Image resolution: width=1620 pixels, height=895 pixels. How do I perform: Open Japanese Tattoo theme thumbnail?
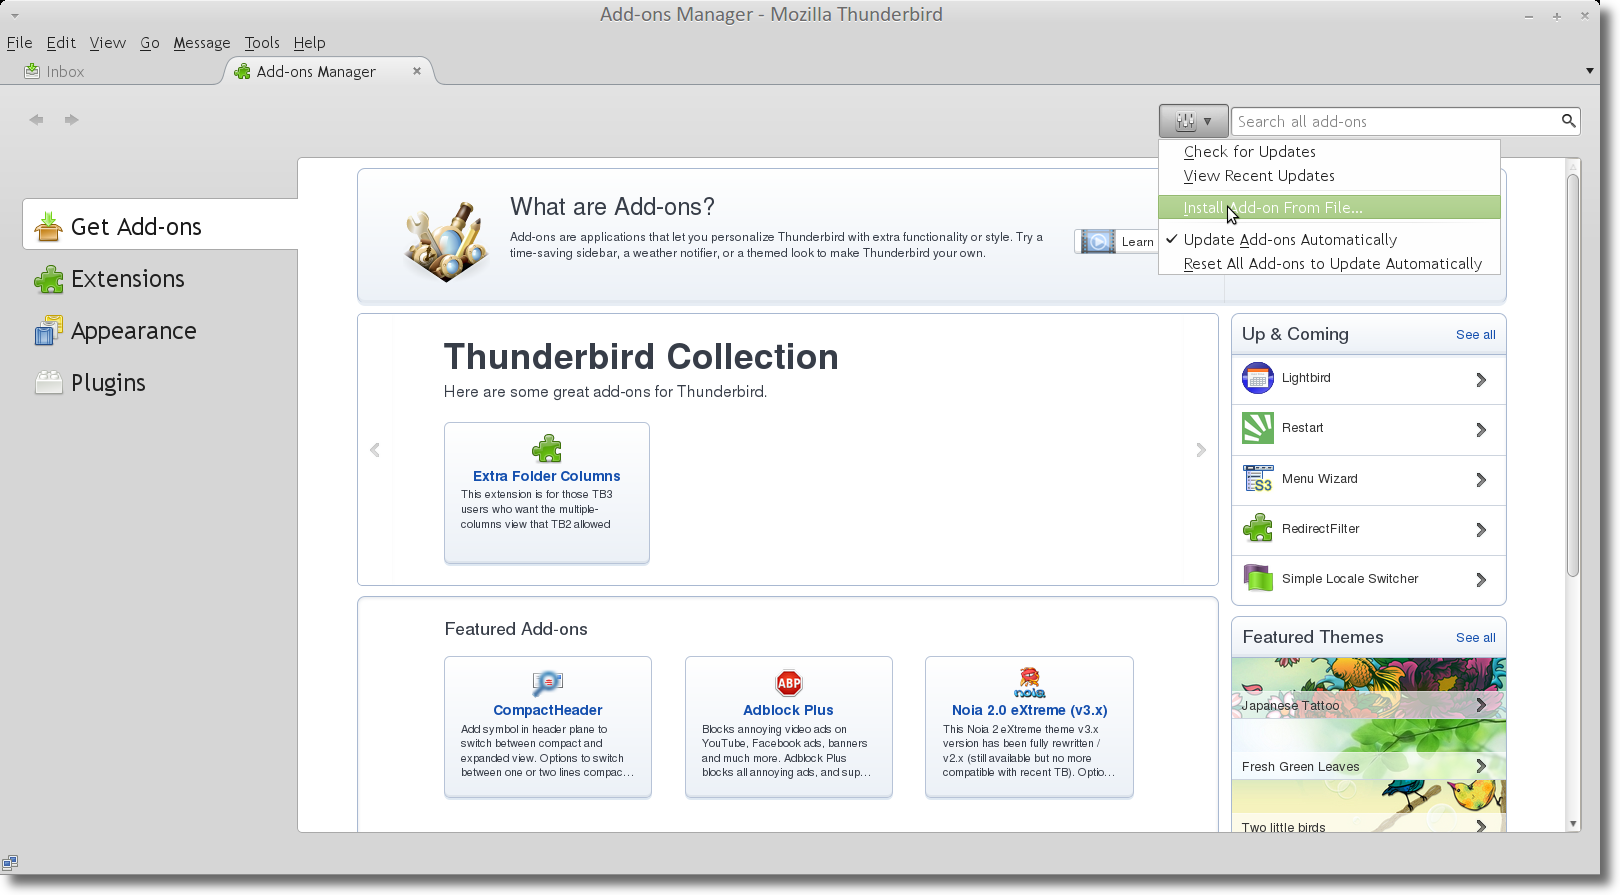tap(1369, 688)
